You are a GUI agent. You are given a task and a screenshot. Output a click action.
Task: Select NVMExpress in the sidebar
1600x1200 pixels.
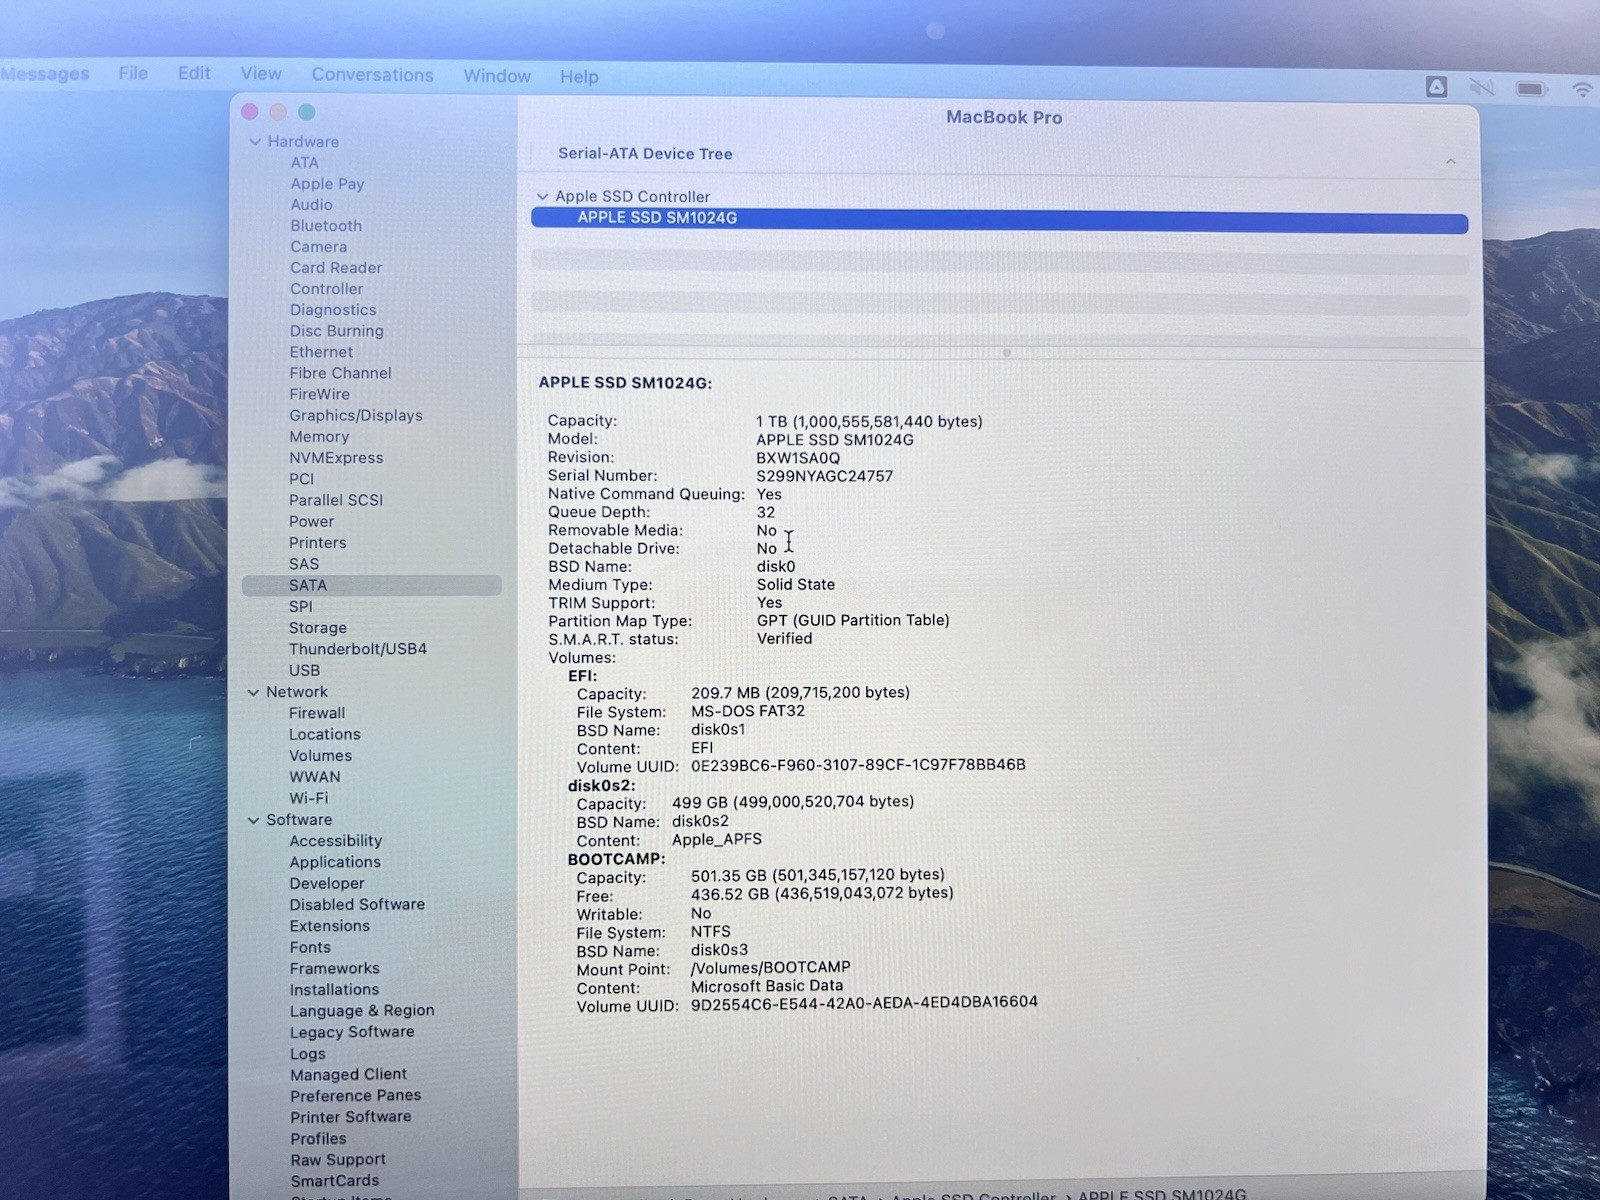[336, 458]
